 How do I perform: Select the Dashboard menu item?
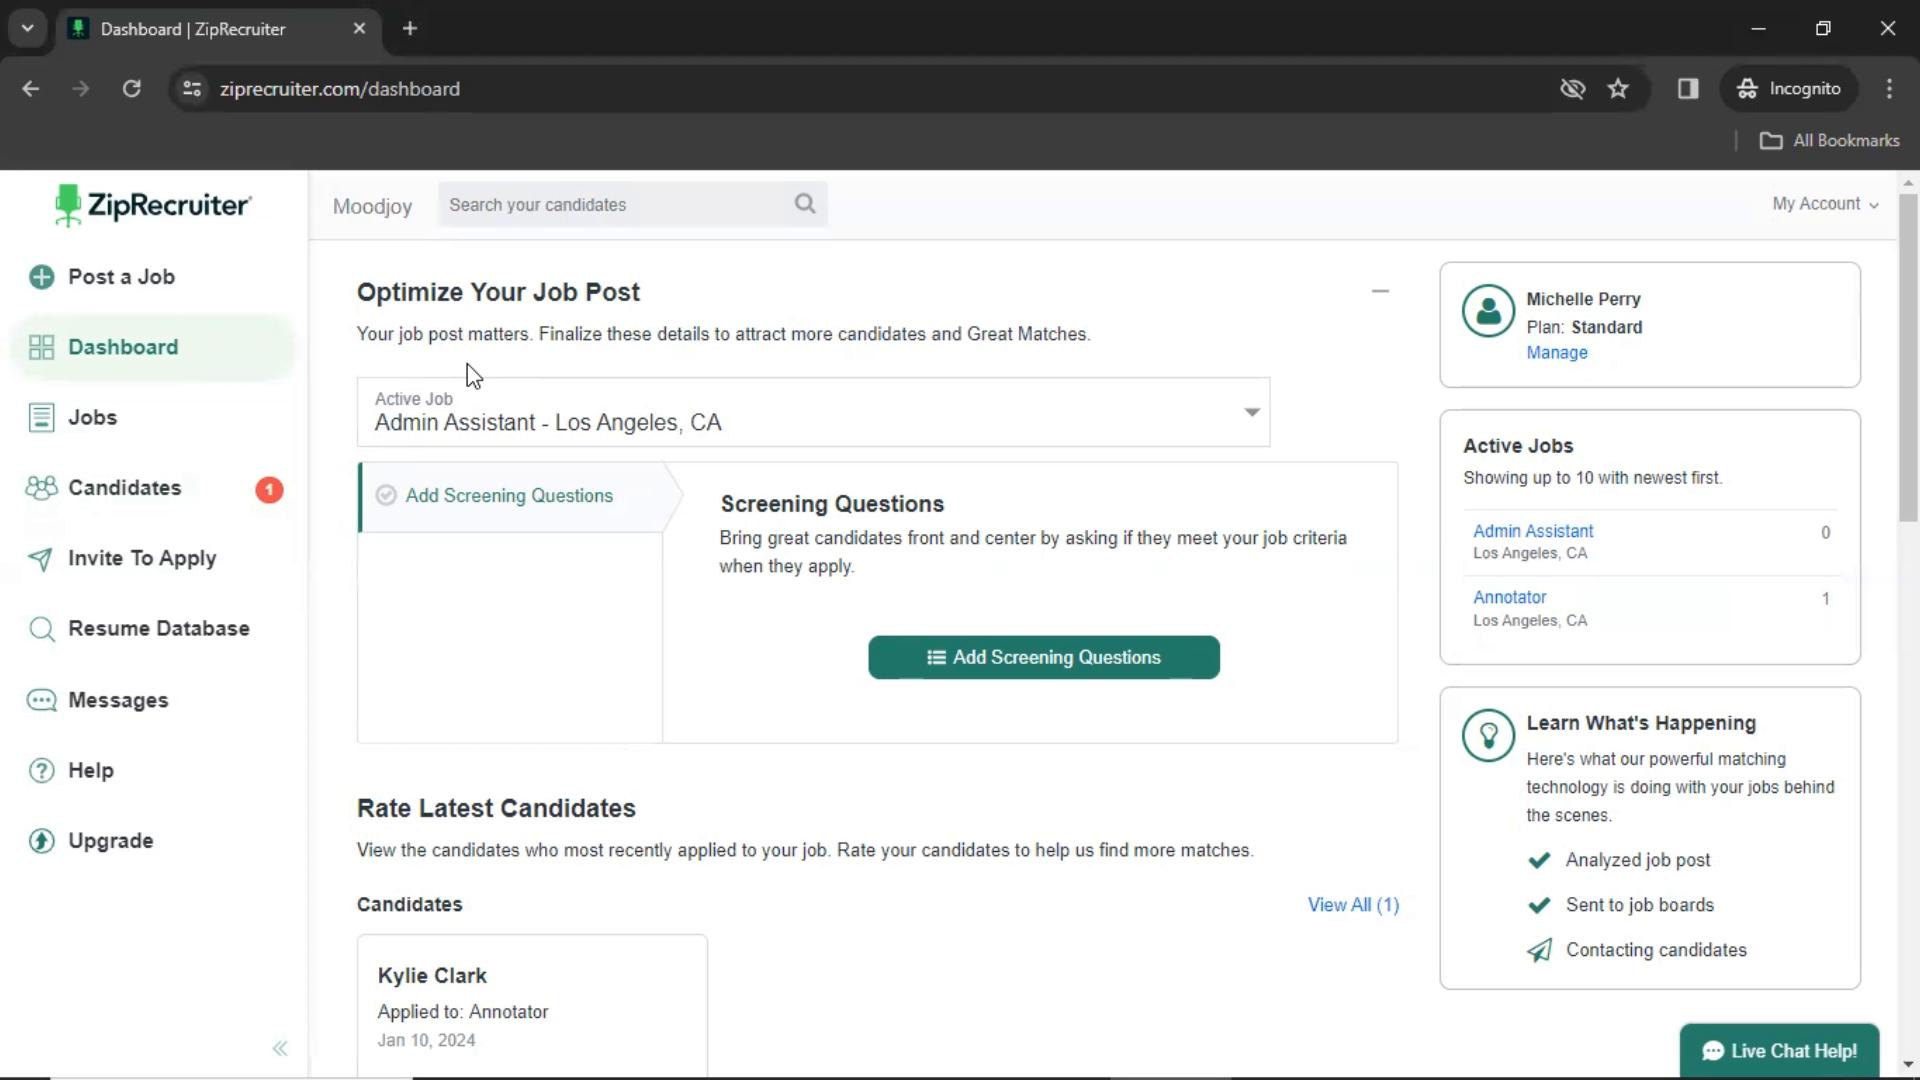coord(123,345)
